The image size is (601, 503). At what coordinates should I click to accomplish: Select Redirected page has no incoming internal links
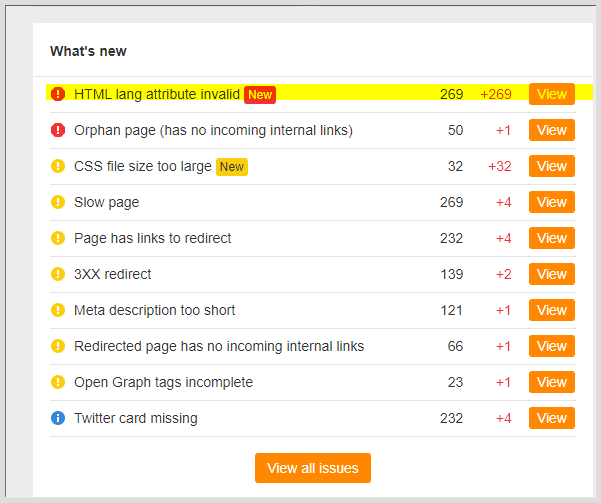pyautogui.click(x=219, y=346)
